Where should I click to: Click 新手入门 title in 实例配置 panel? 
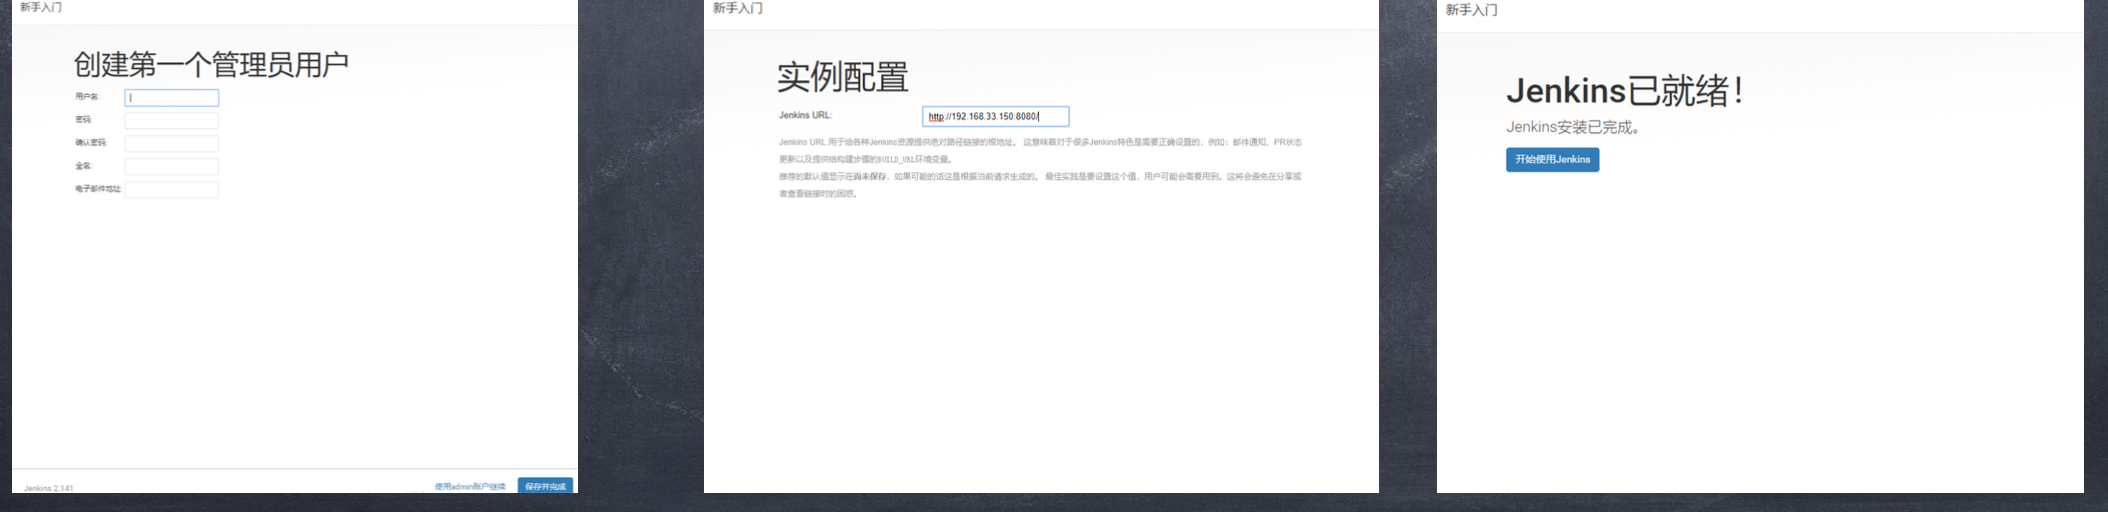[738, 8]
